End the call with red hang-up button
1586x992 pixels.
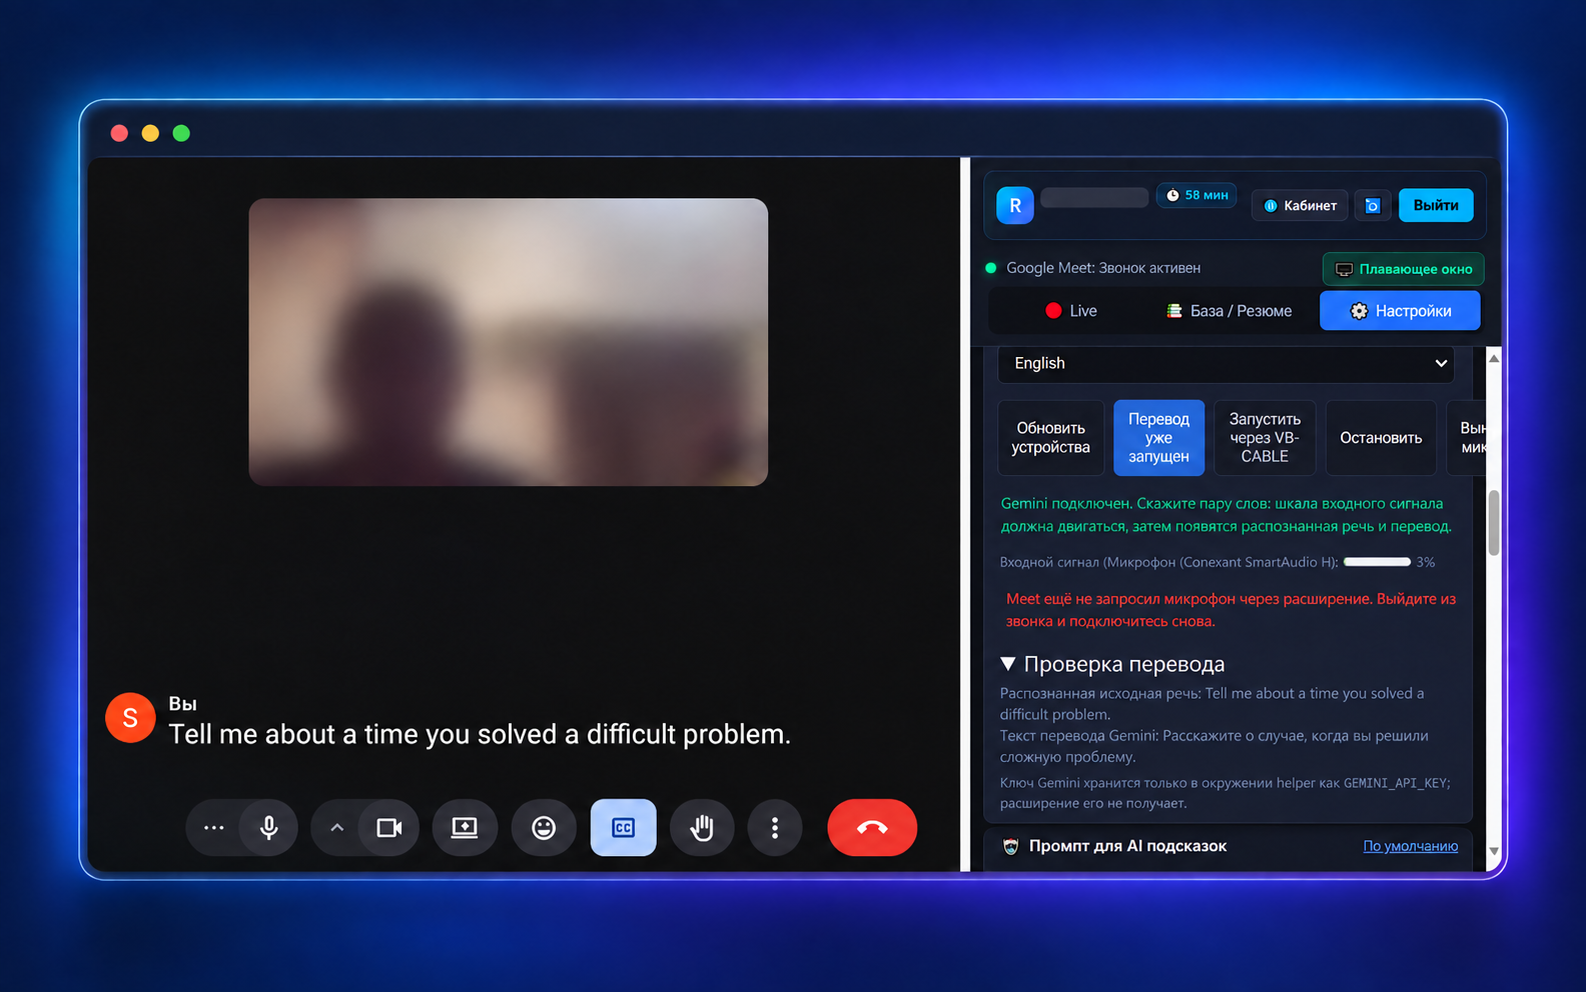tap(872, 828)
